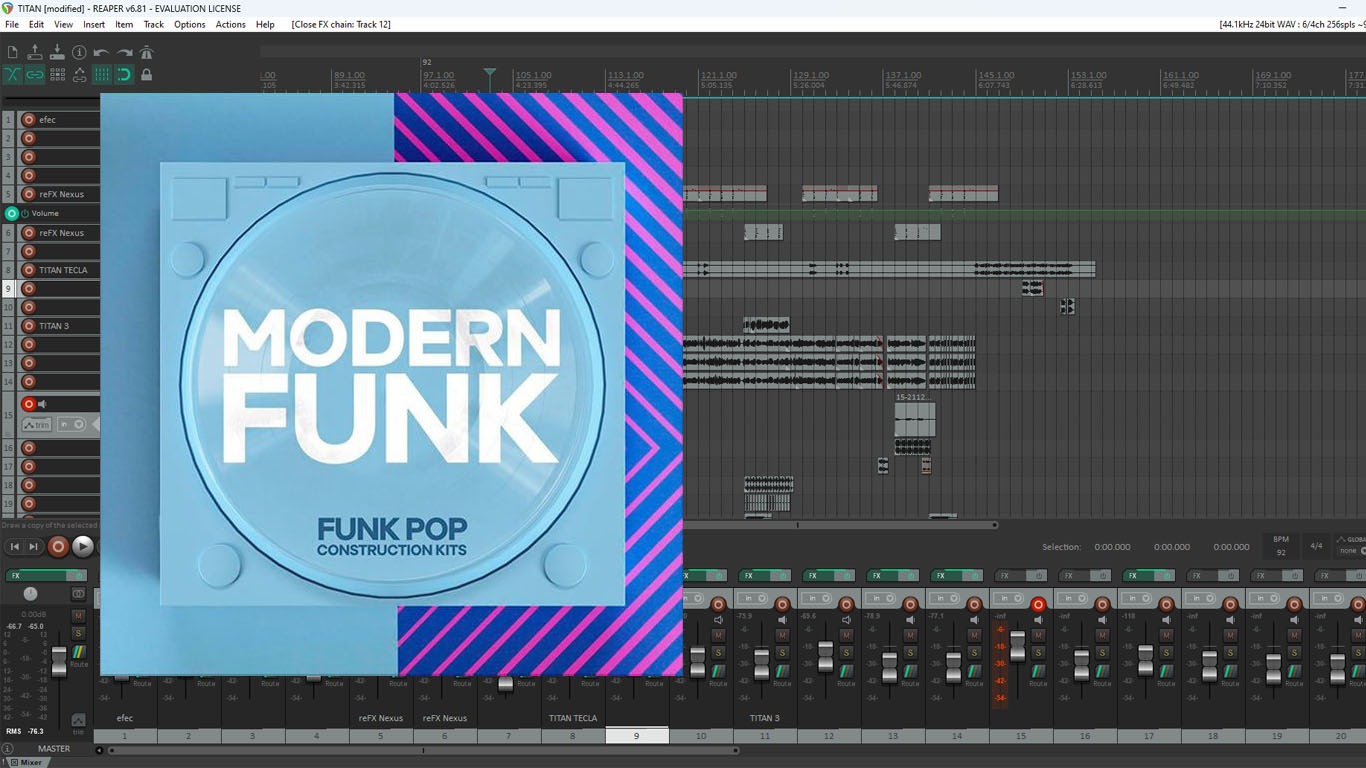Mute the master track

point(78,616)
